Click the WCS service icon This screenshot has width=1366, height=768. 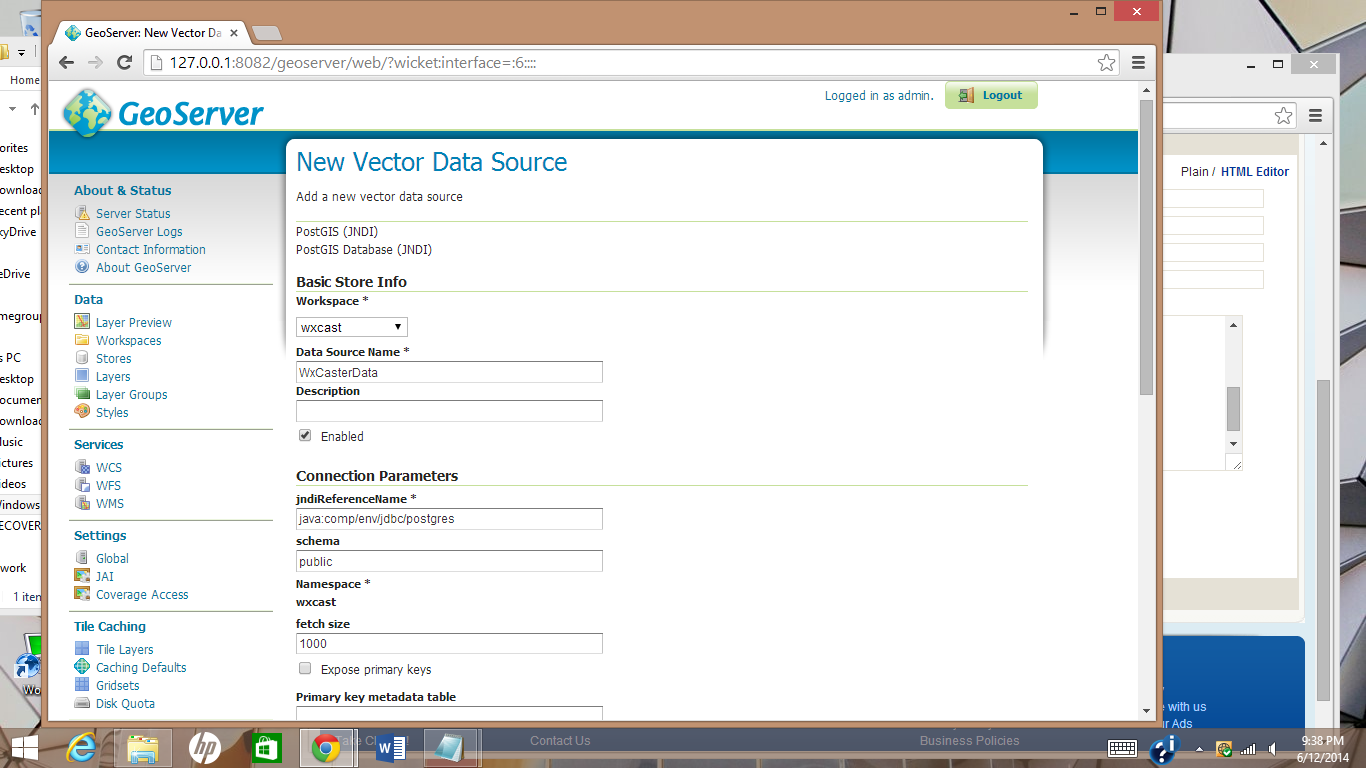click(82, 467)
